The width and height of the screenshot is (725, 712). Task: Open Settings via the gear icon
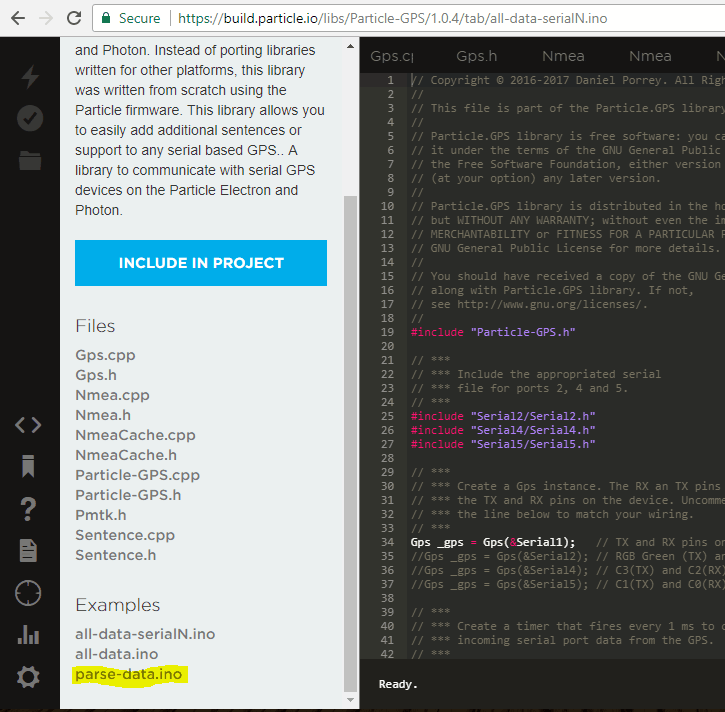[28, 677]
